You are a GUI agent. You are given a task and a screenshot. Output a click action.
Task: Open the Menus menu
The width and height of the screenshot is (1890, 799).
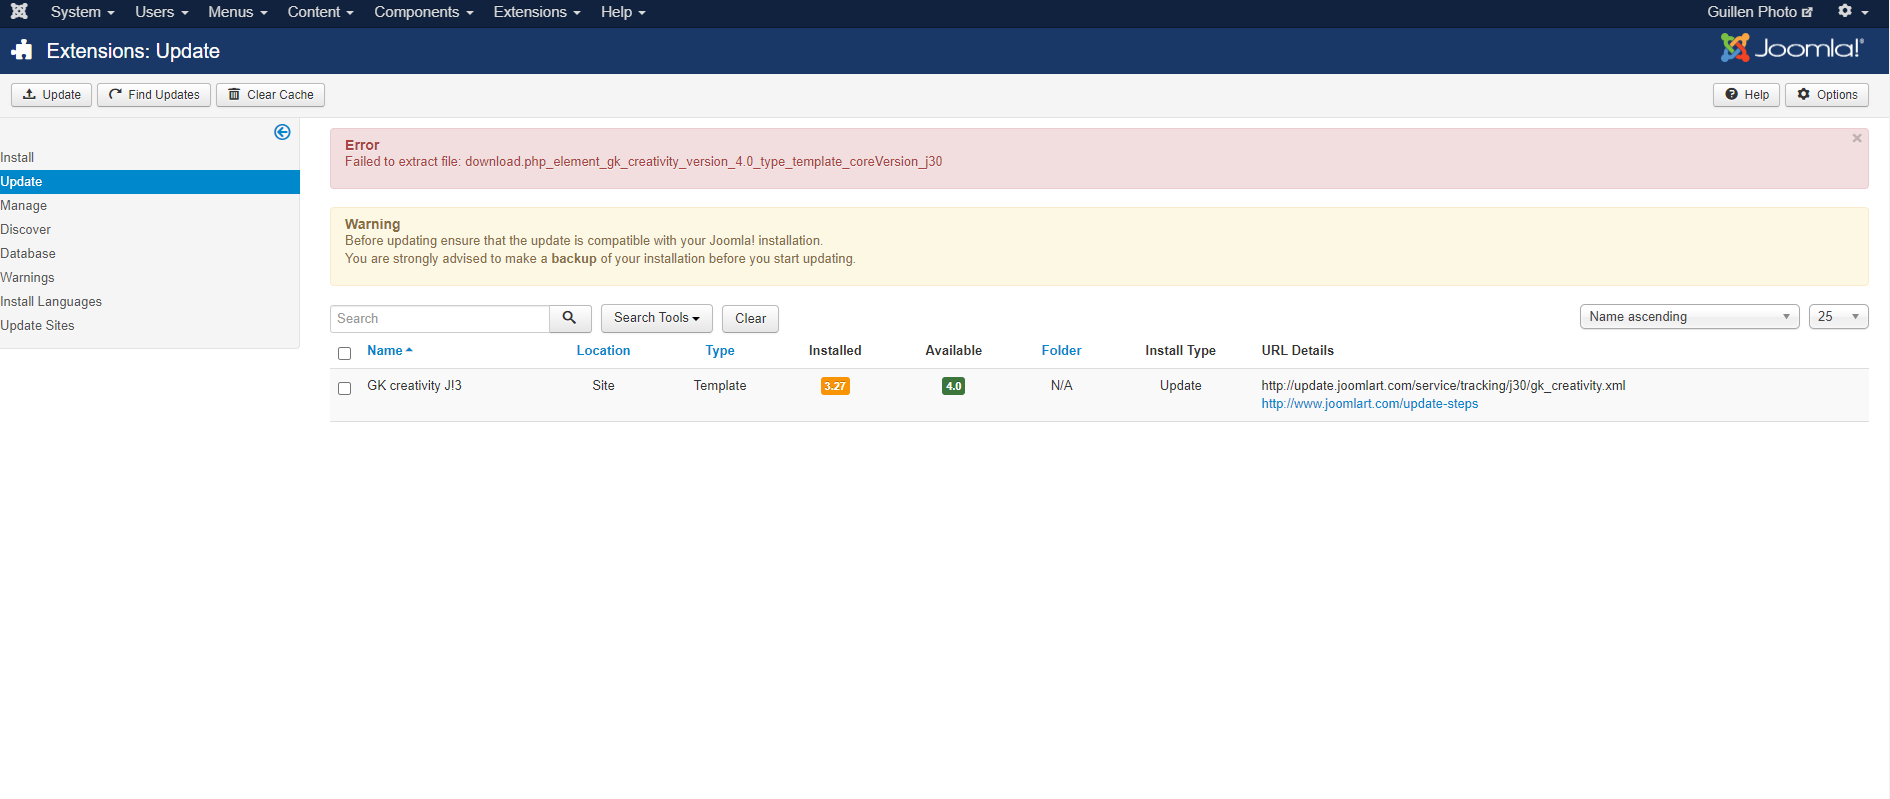tap(237, 12)
